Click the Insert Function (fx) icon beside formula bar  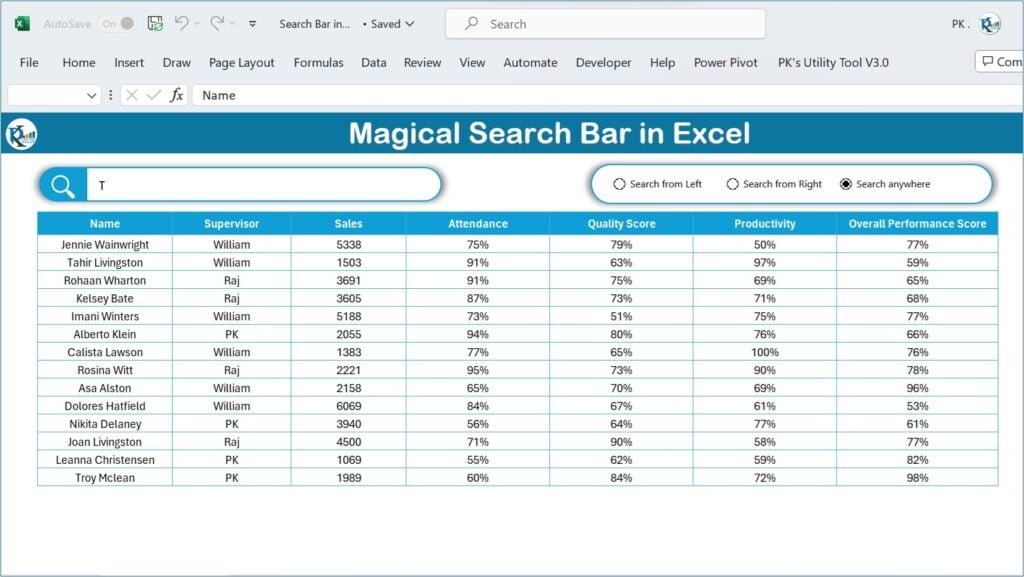point(177,96)
